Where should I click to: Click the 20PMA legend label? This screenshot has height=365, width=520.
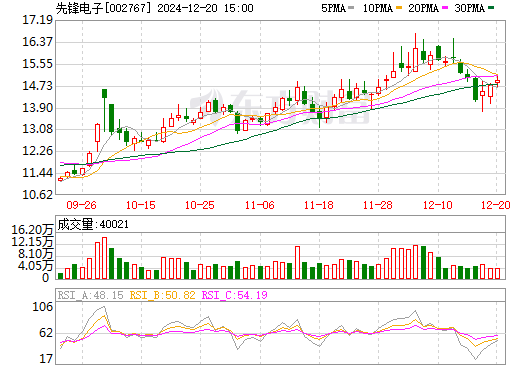[x=423, y=8]
